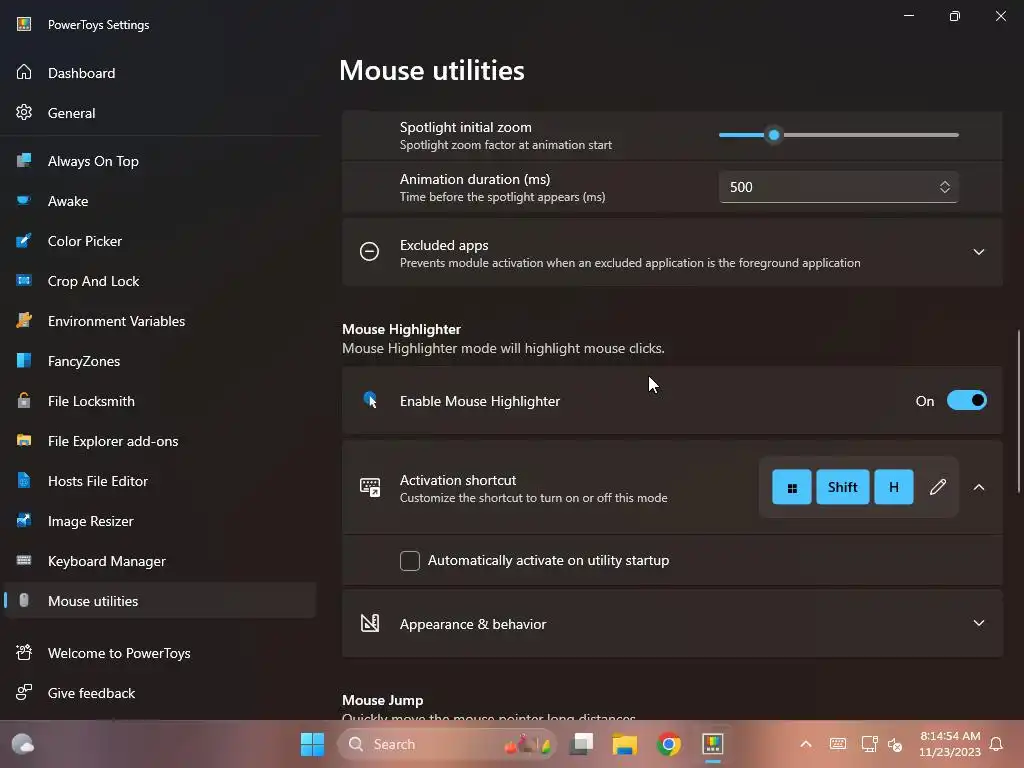Viewport: 1024px width, 768px height.
Task: Check Automatically activate on utility startup
Action: (409, 560)
